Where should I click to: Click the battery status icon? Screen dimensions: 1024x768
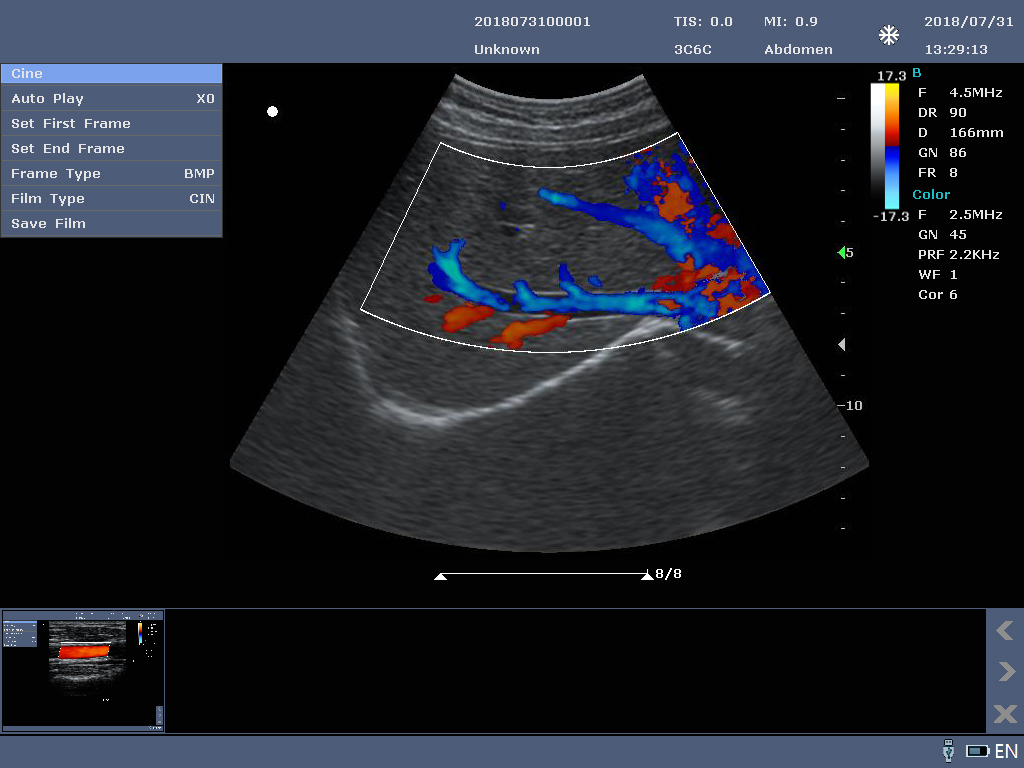pos(977,750)
